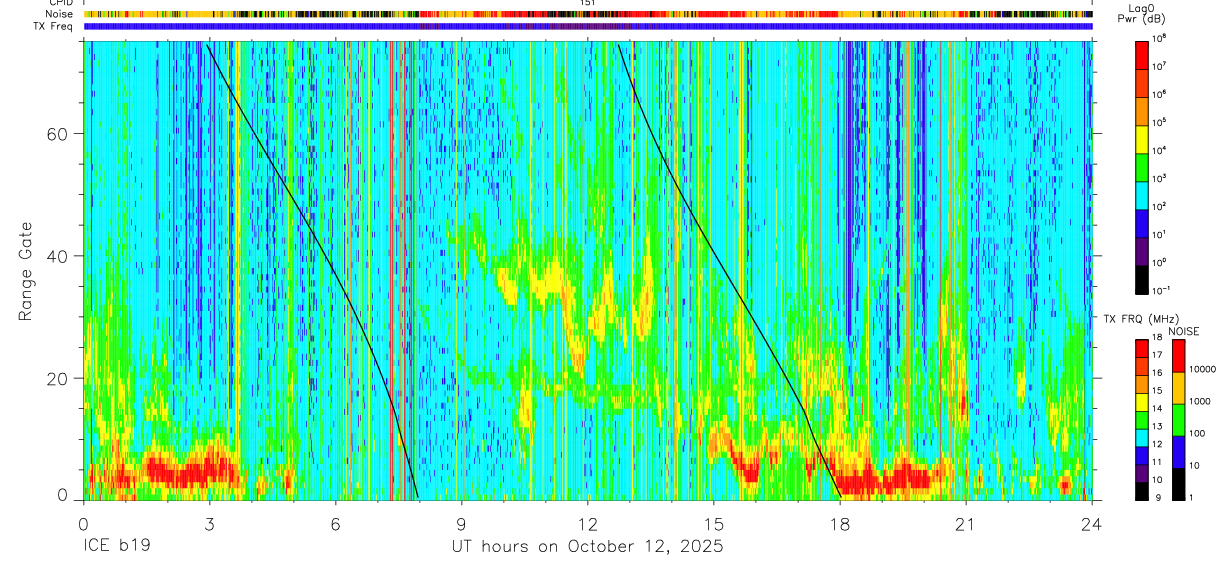This screenshot has width=1228, height=567.
Task: Click the 10^4 label on power colorbar
Action: tap(1159, 150)
